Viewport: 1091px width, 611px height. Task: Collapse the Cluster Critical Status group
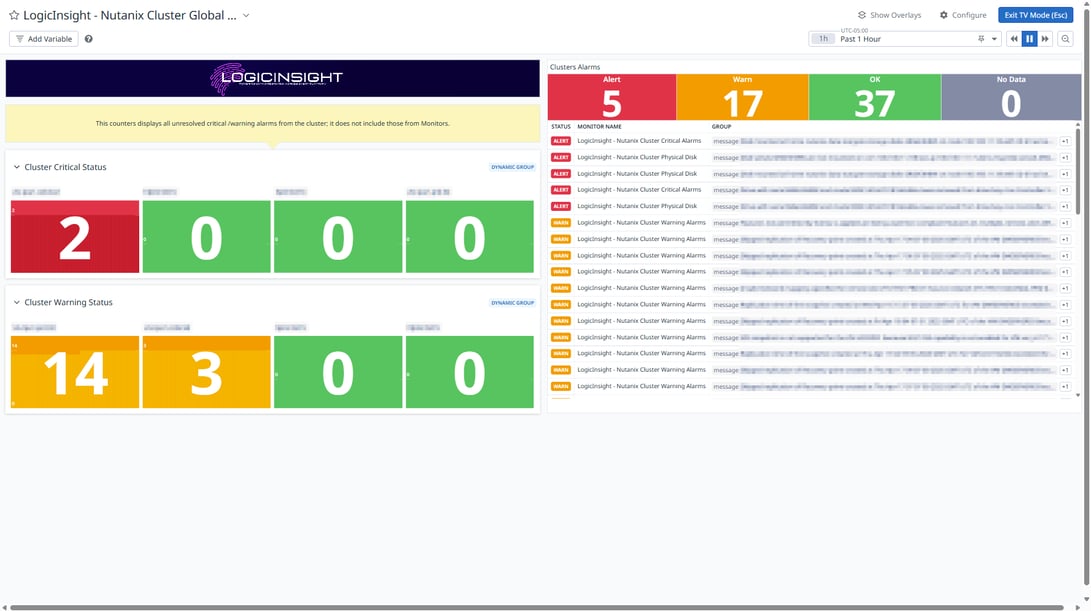[17, 167]
